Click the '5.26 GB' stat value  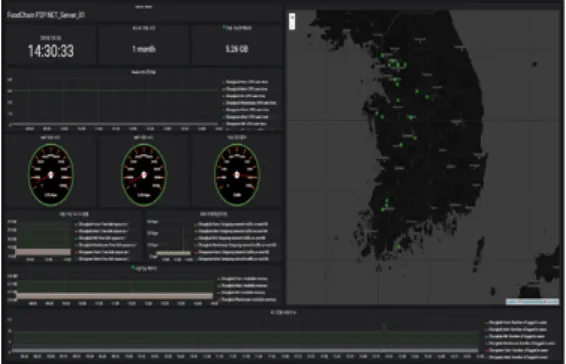pyautogui.click(x=237, y=49)
